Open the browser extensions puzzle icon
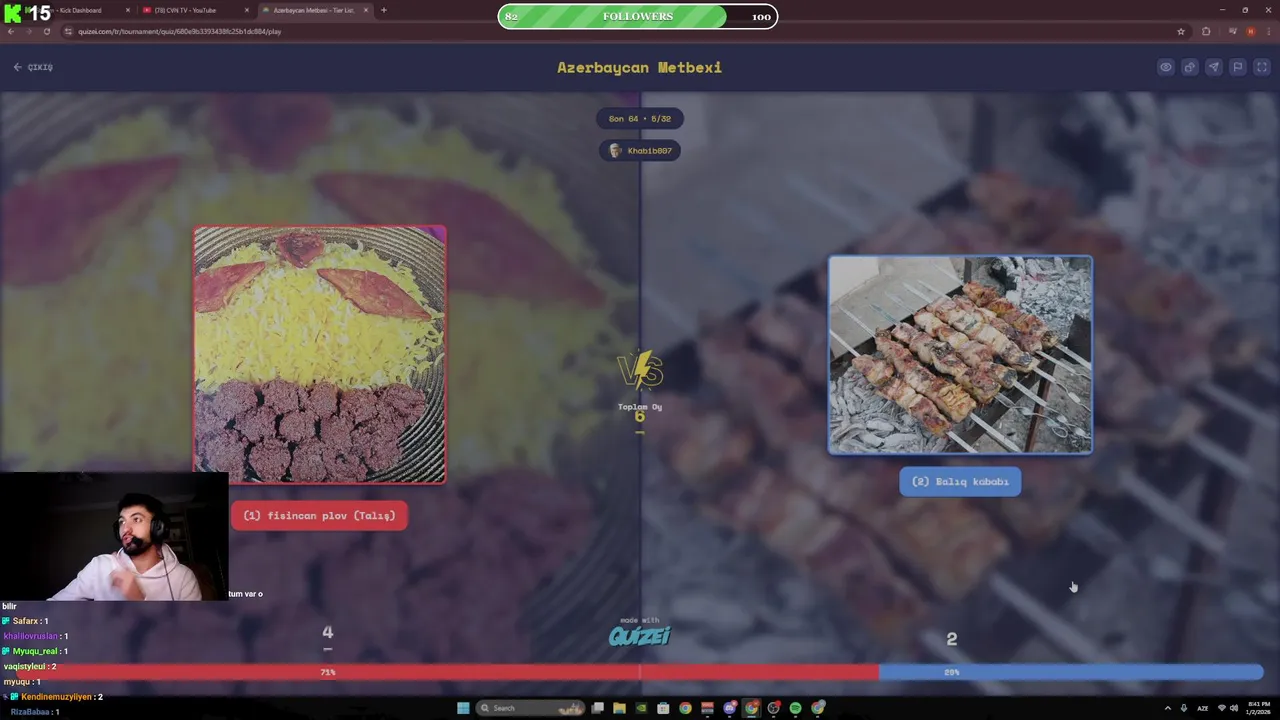Viewport: 1280px width, 720px height. click(1206, 31)
